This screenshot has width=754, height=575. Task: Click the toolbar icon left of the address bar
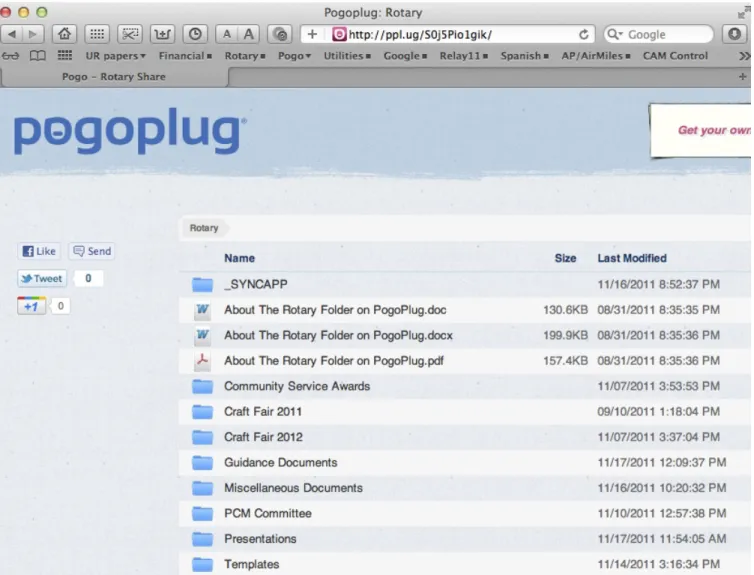pos(280,34)
